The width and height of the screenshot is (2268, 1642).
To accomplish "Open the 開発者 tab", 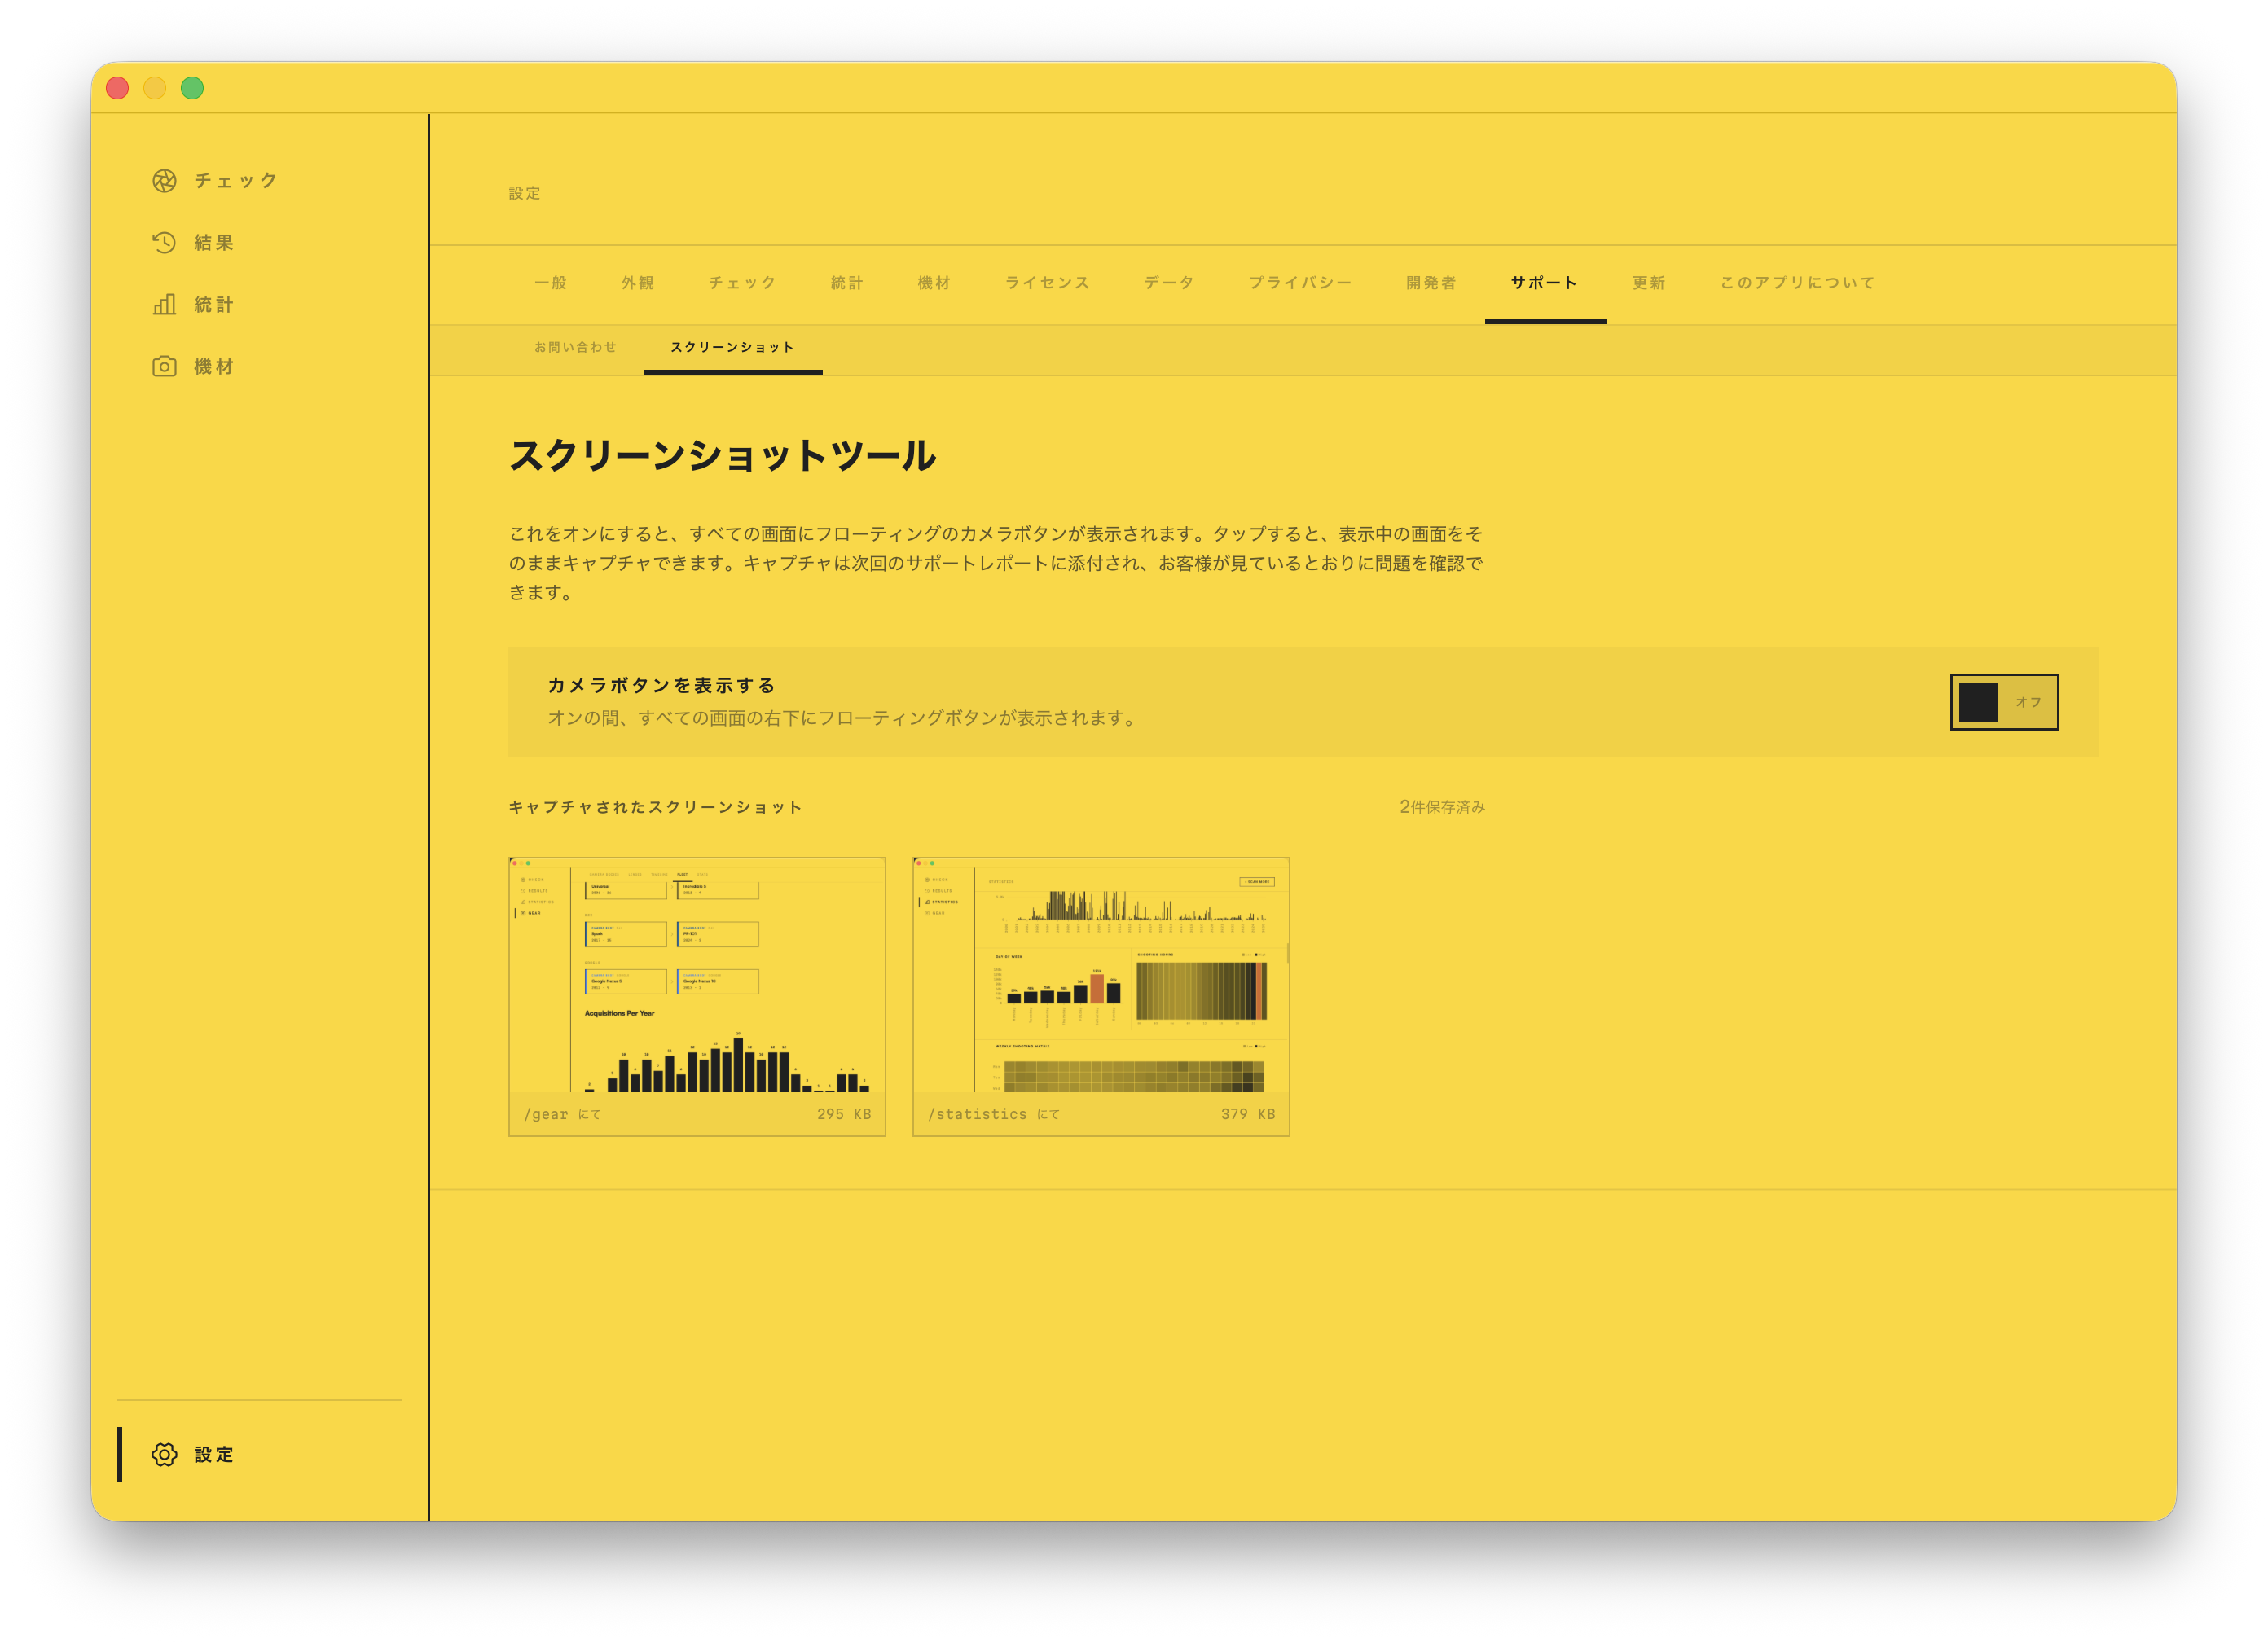I will (x=1432, y=283).
